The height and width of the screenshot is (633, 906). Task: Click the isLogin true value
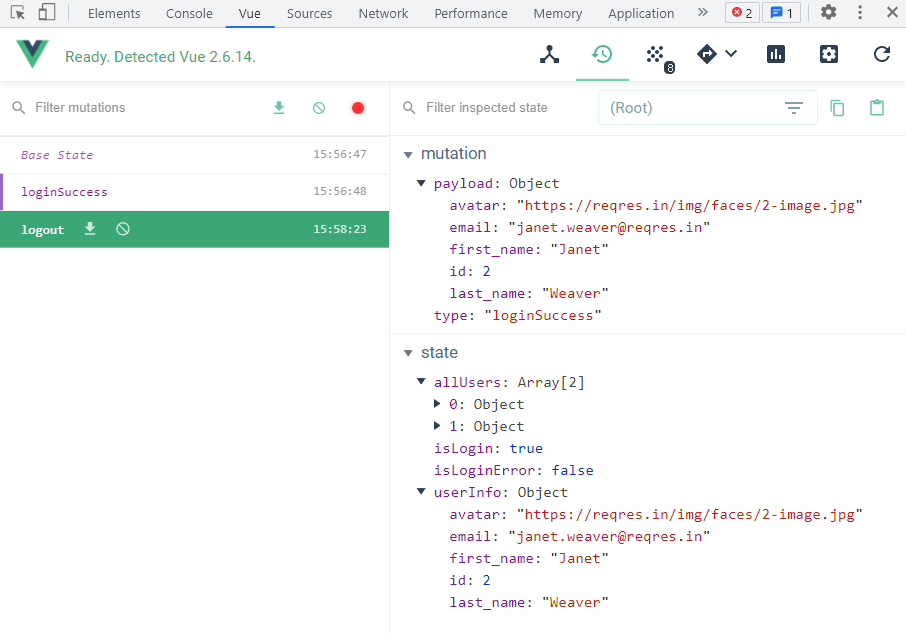coord(526,448)
